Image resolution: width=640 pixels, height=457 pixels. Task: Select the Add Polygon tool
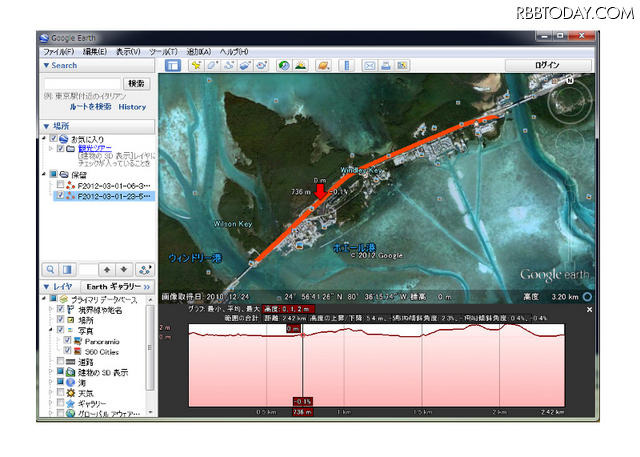tap(212, 65)
